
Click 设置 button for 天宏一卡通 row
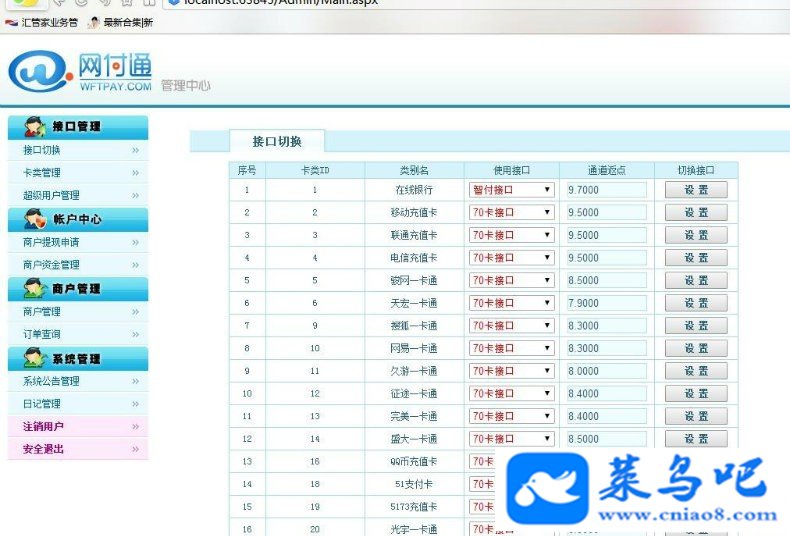[696, 303]
